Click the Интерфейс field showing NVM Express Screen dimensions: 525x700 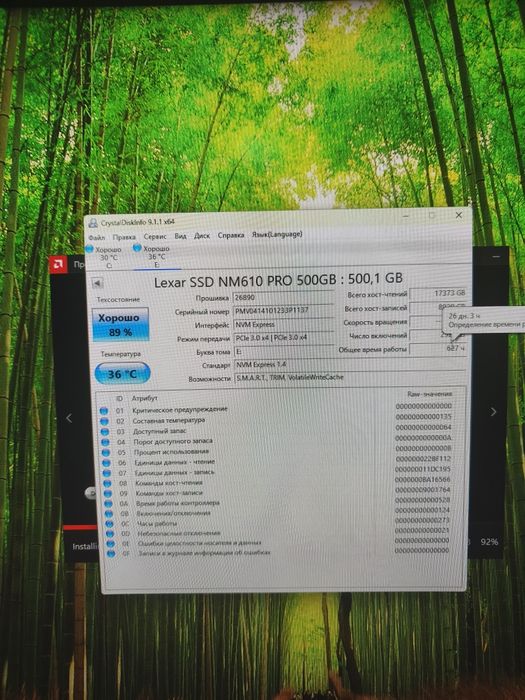[283, 325]
